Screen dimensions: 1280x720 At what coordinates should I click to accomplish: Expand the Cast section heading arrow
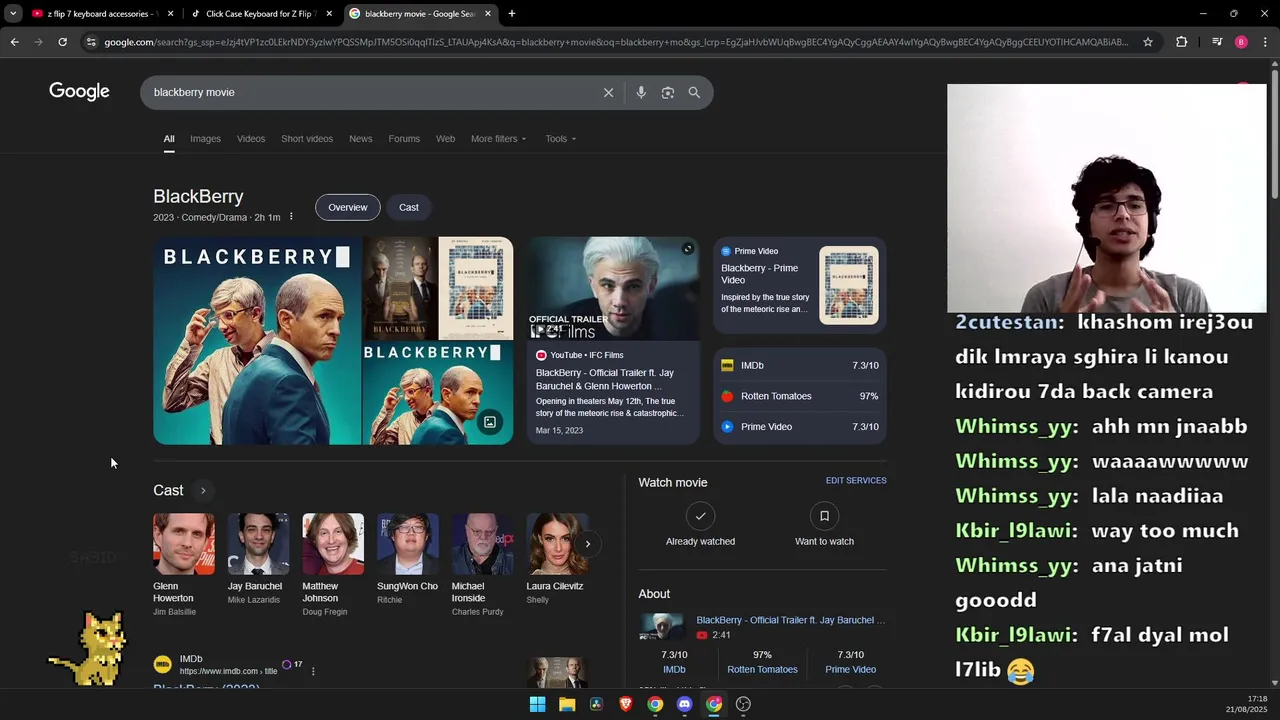[x=203, y=490]
